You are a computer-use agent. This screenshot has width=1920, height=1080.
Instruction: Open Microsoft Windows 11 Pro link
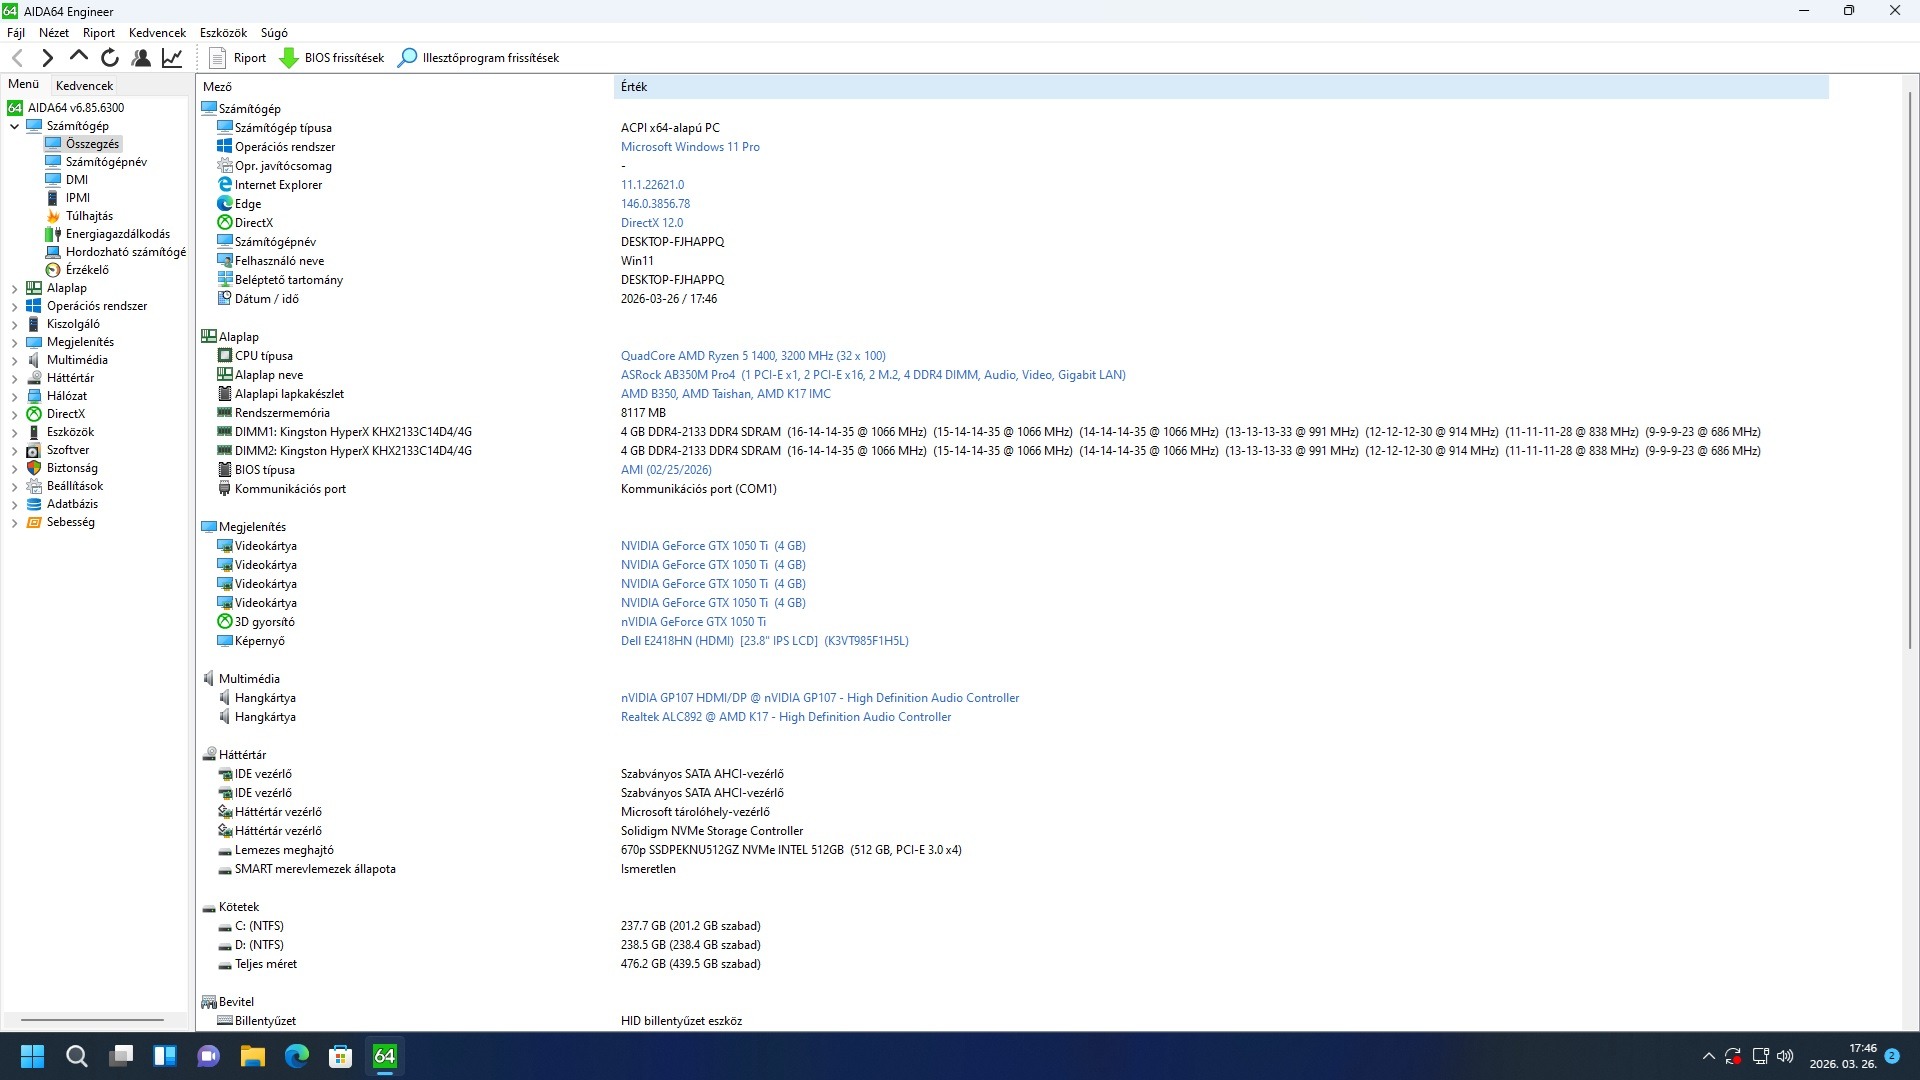point(689,147)
